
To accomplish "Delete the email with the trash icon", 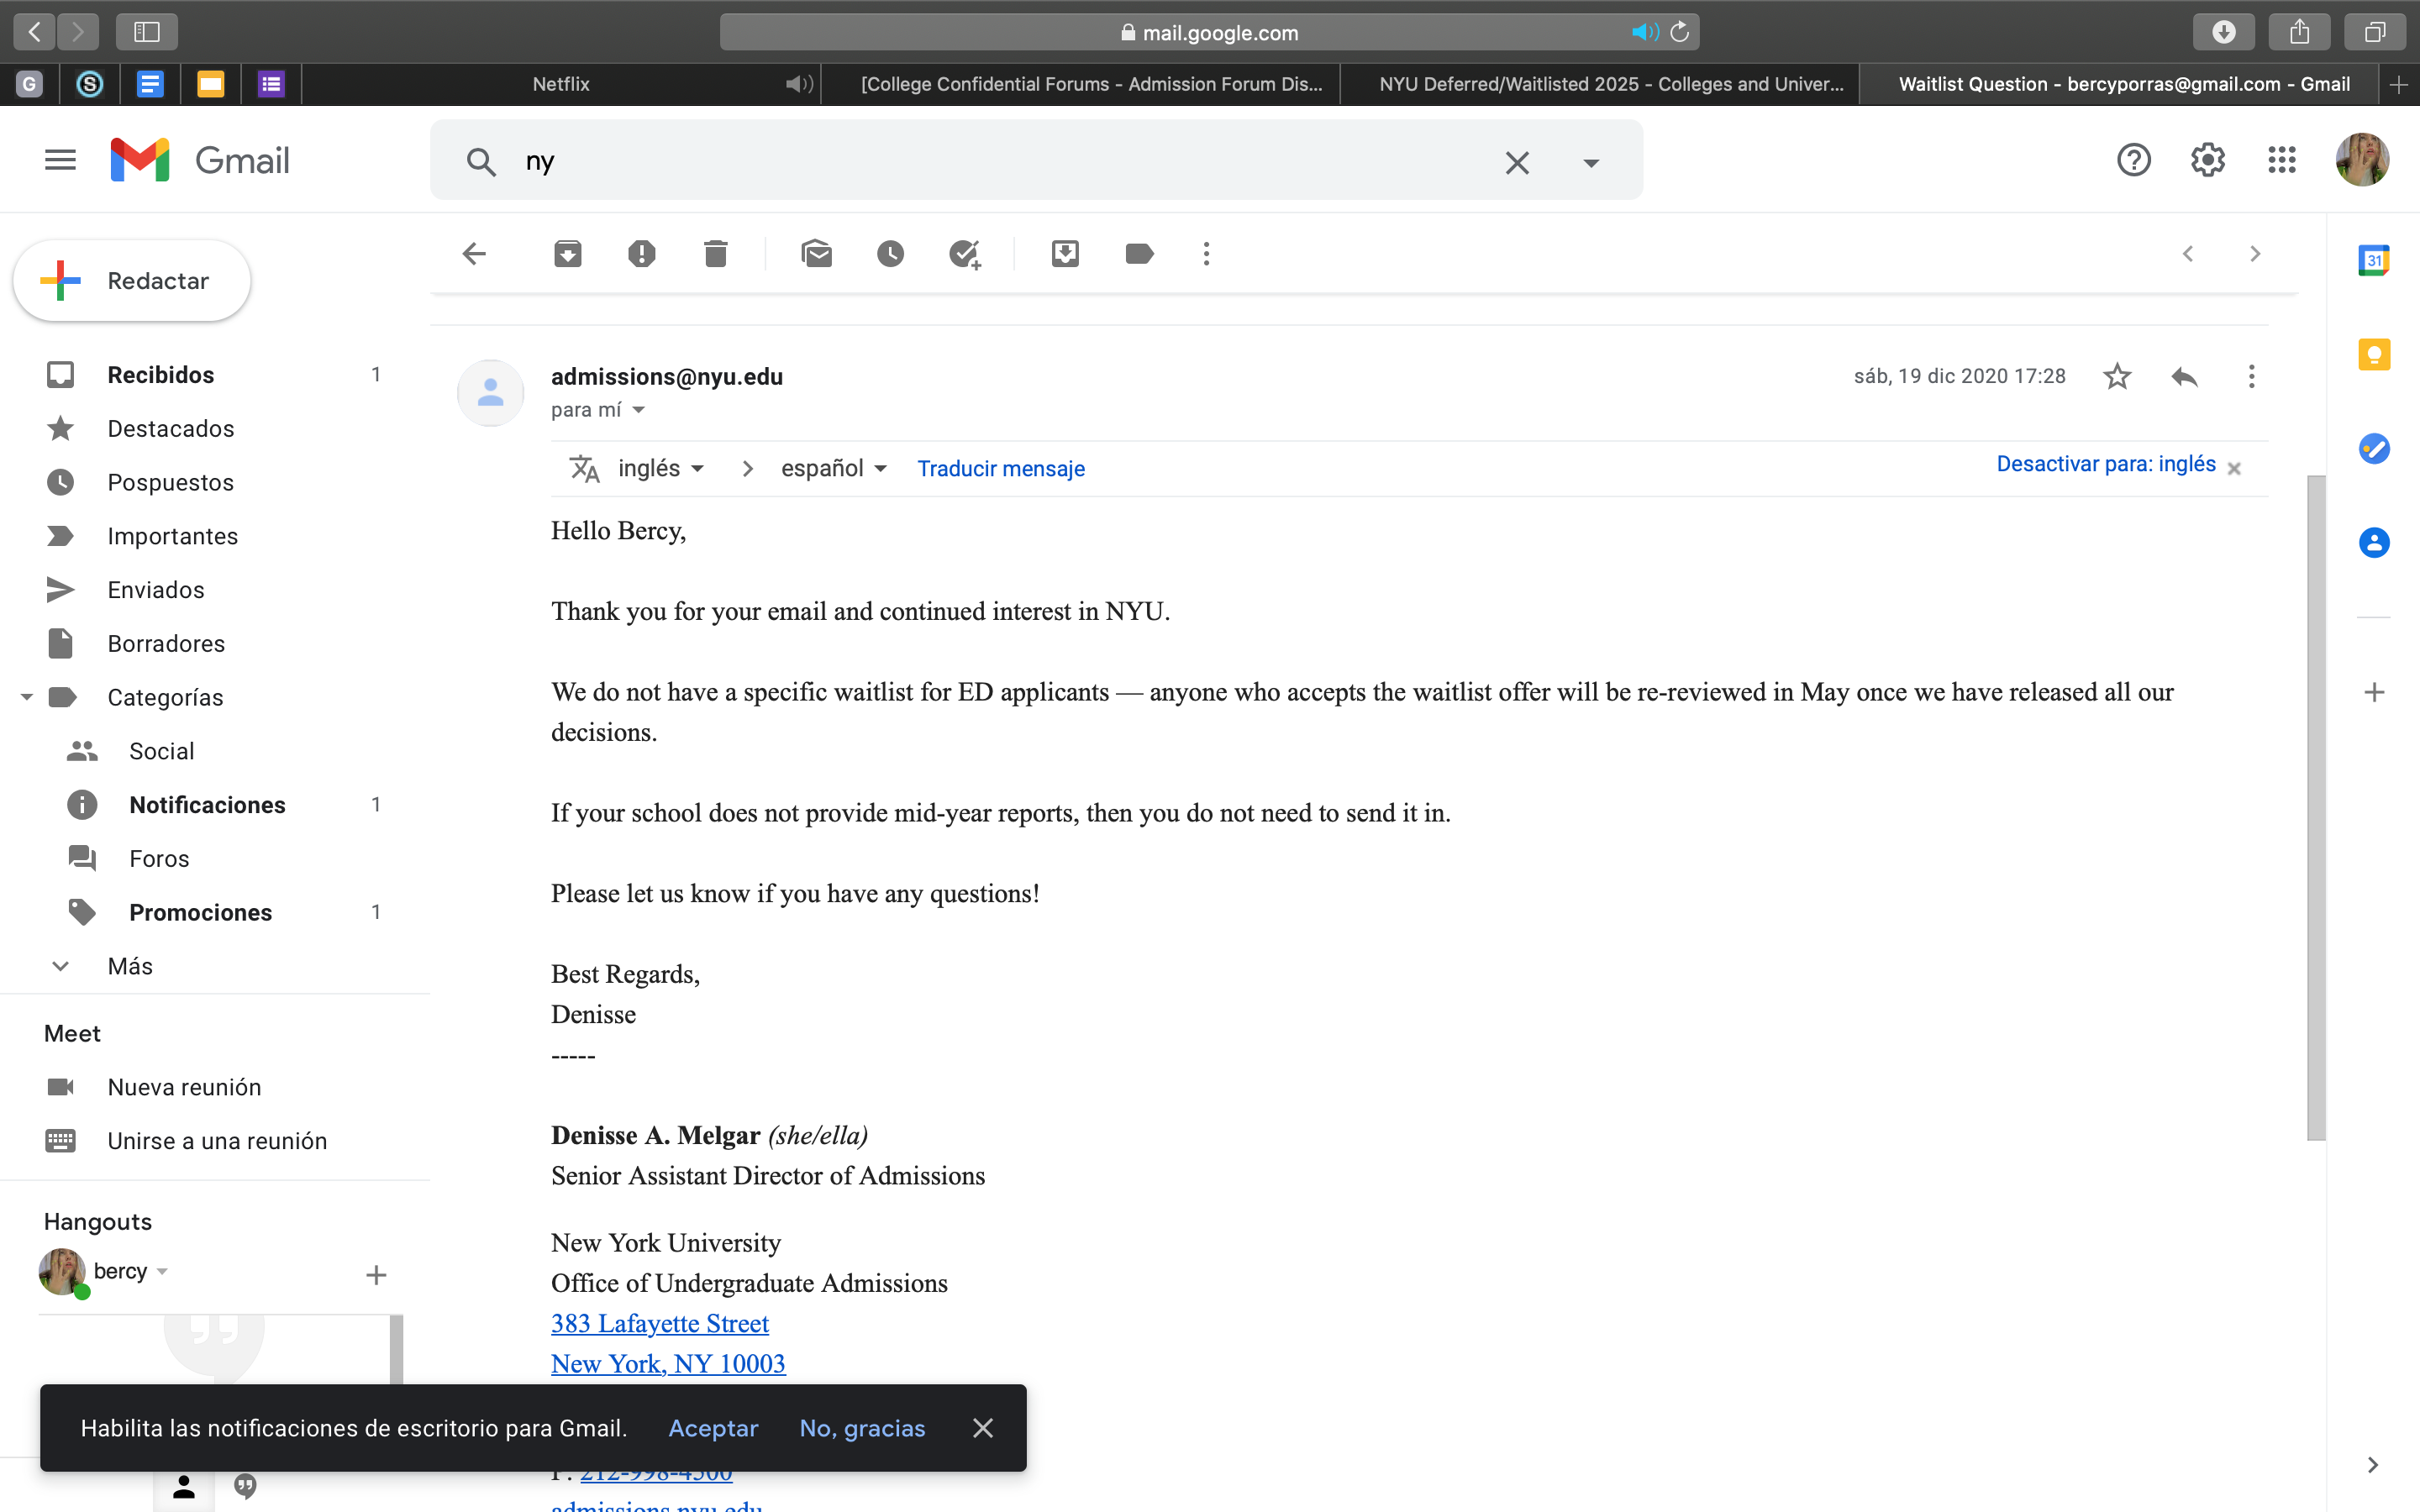I will pyautogui.click(x=716, y=254).
